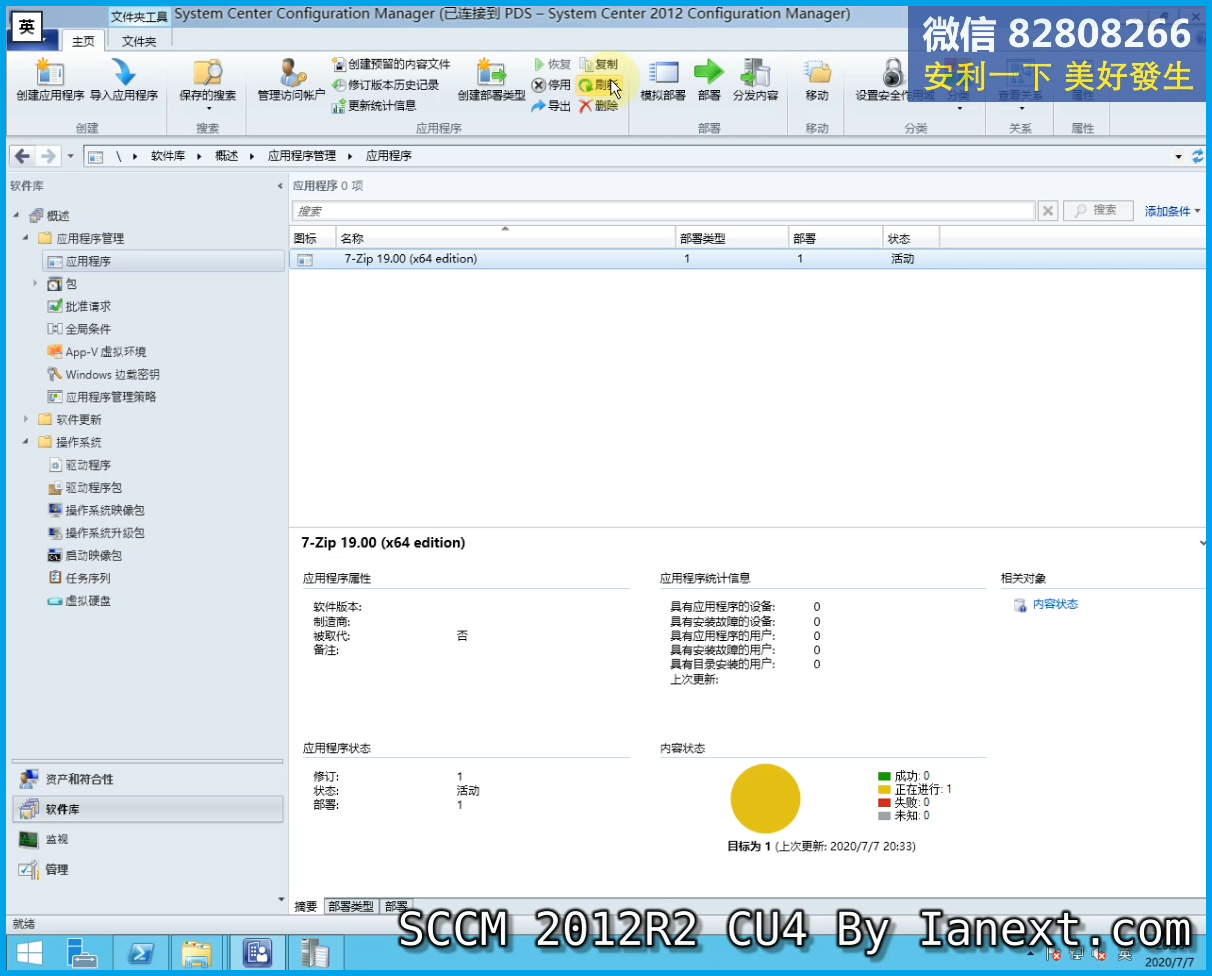The width and height of the screenshot is (1212, 976).
Task: Sort the list by the 状态 column header
Action: 912,238
